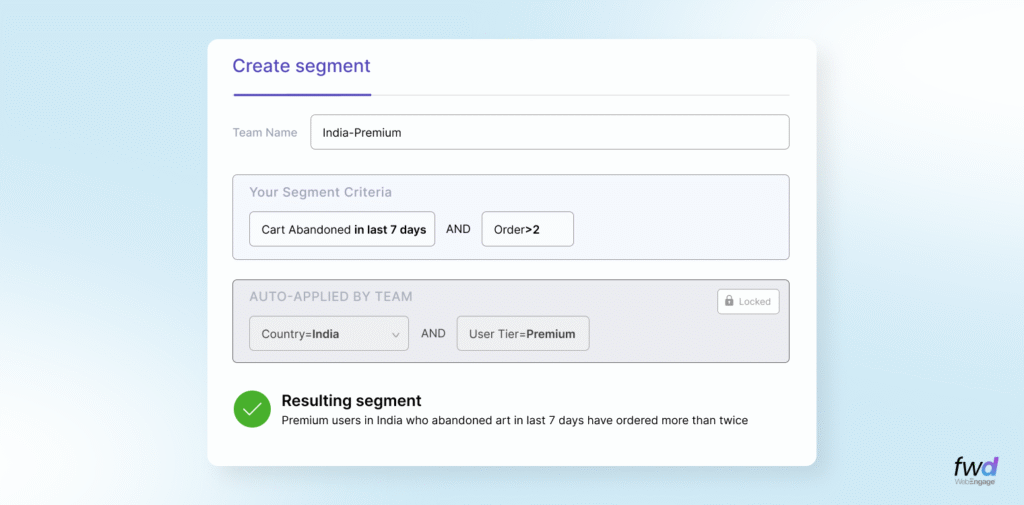Screen dimensions: 1024x505
Task: Click the Team Name label
Action: pyautogui.click(x=265, y=132)
